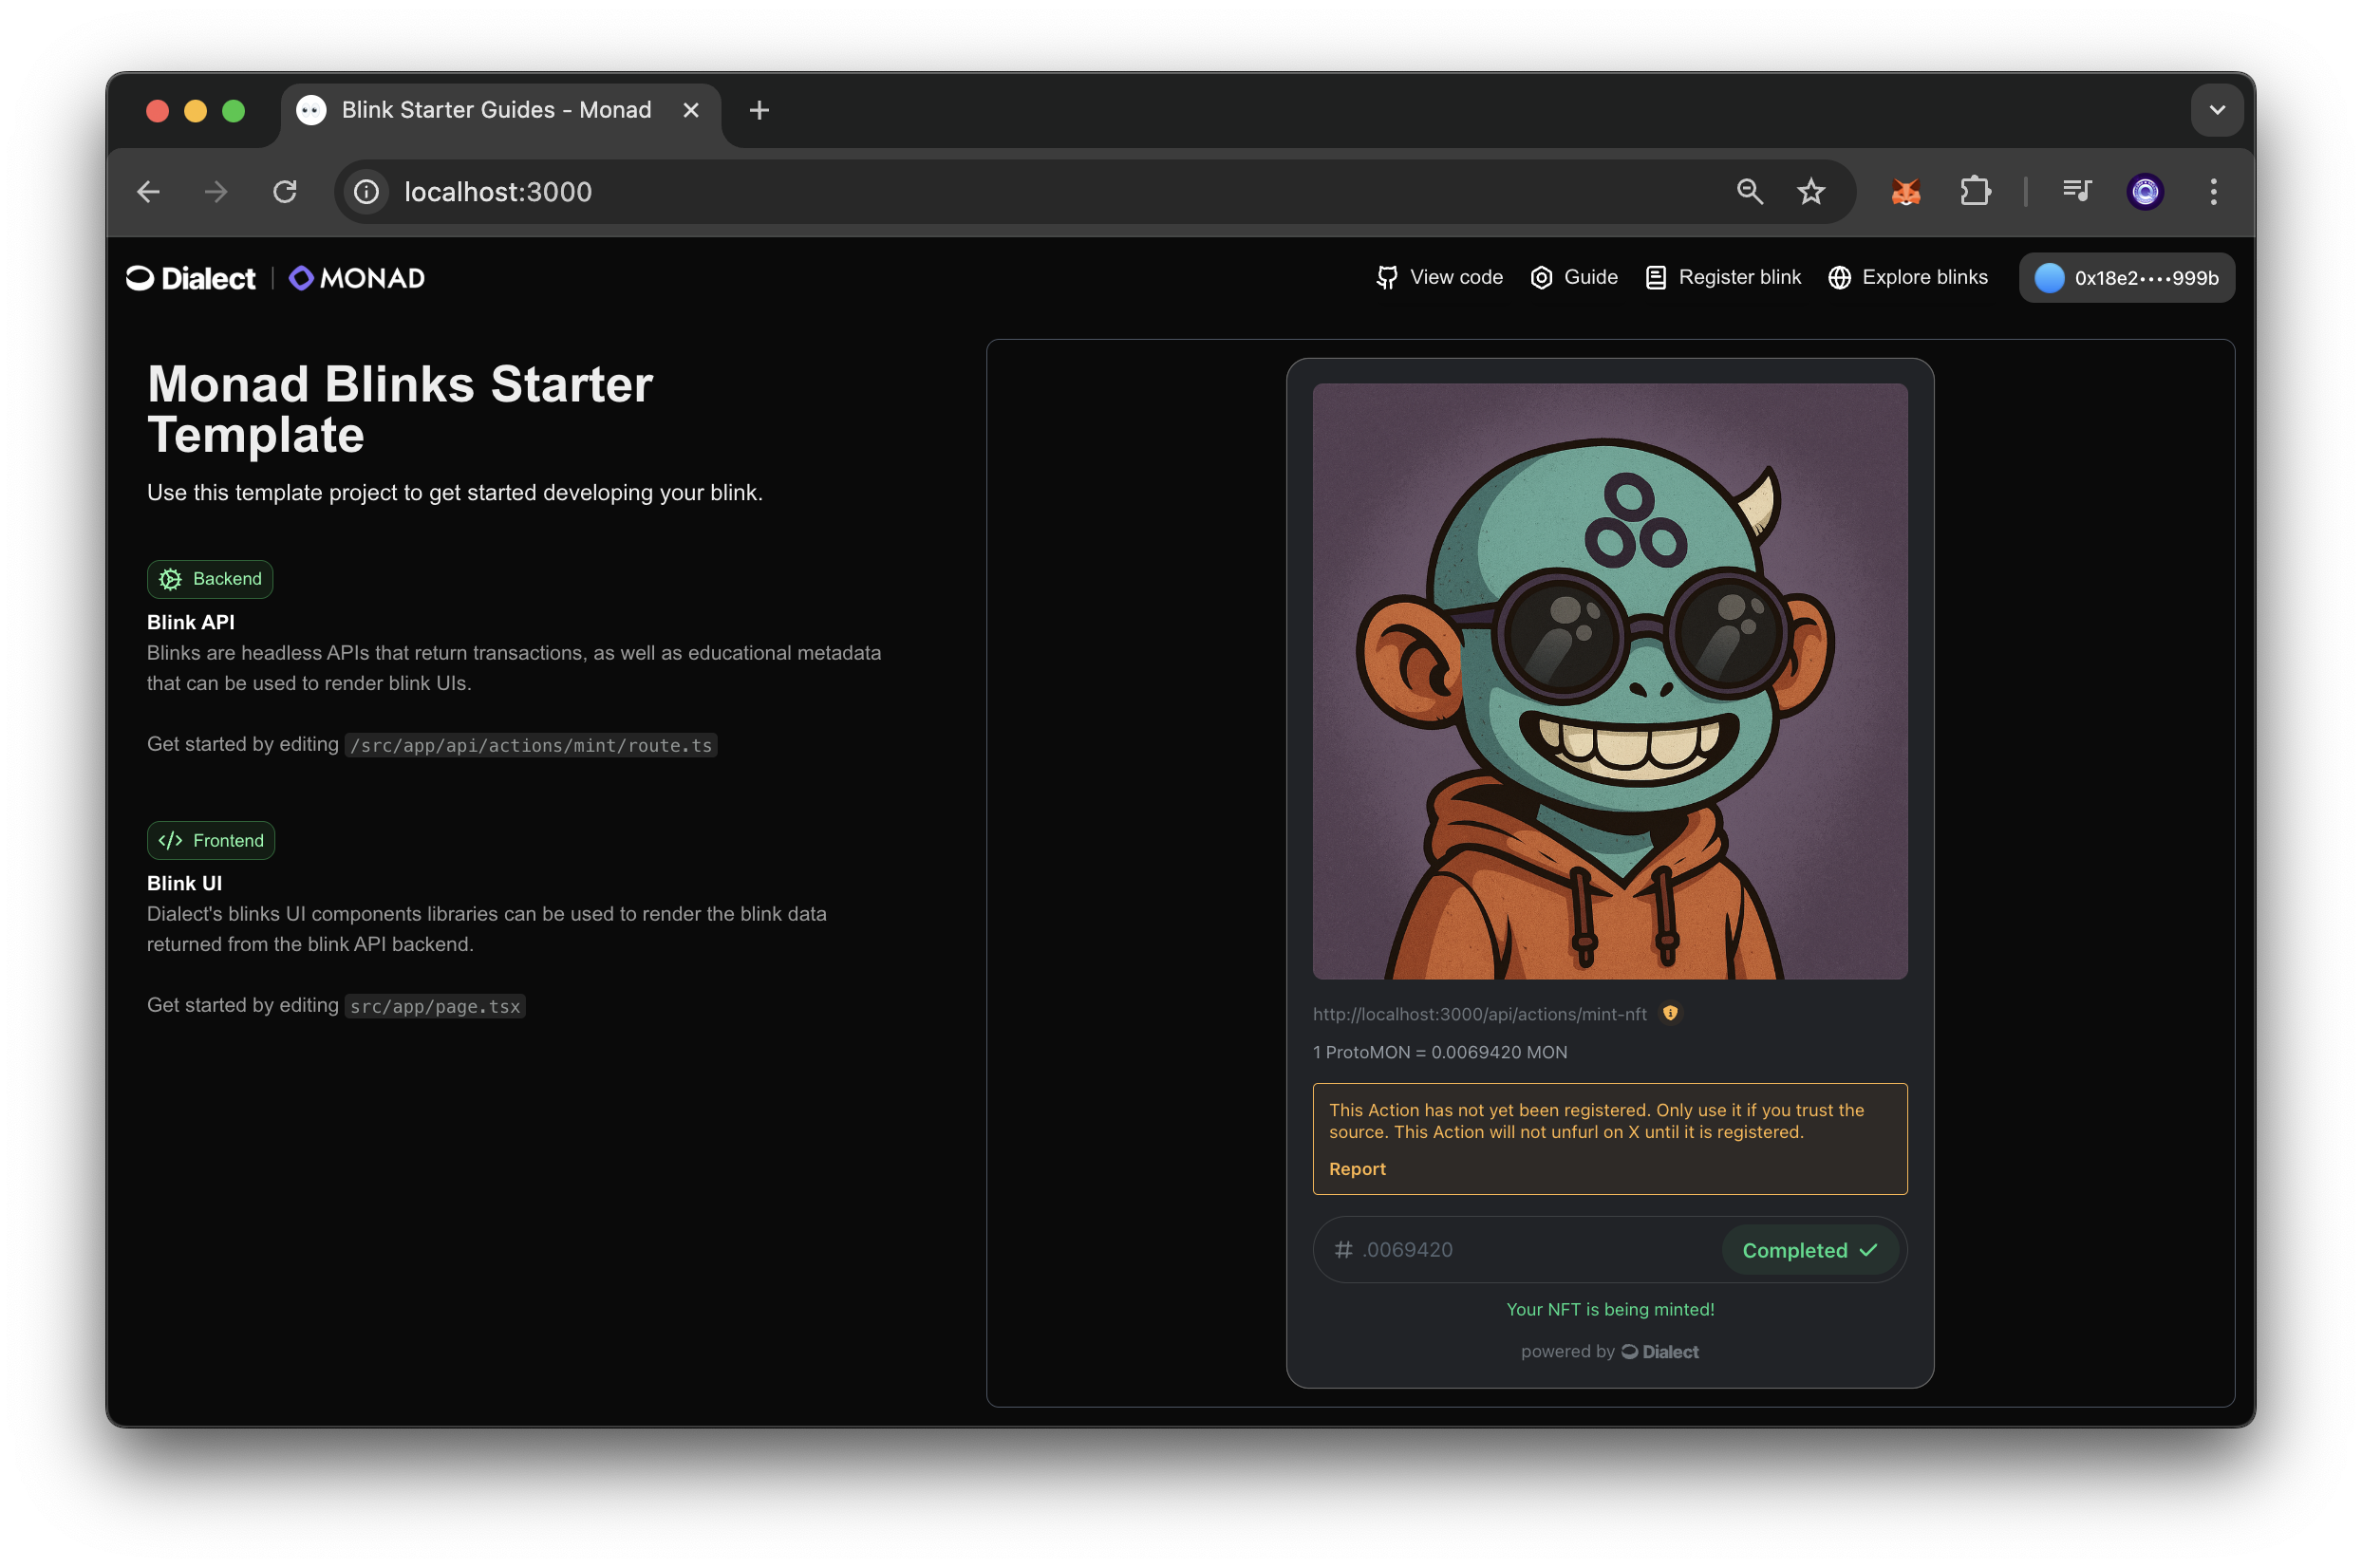Click the Register blink link
Image resolution: width=2362 pixels, height=1568 pixels.
pyautogui.click(x=1723, y=277)
